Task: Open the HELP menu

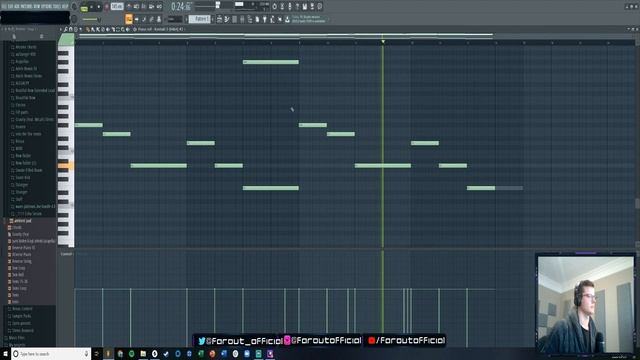Action: click(65, 7)
